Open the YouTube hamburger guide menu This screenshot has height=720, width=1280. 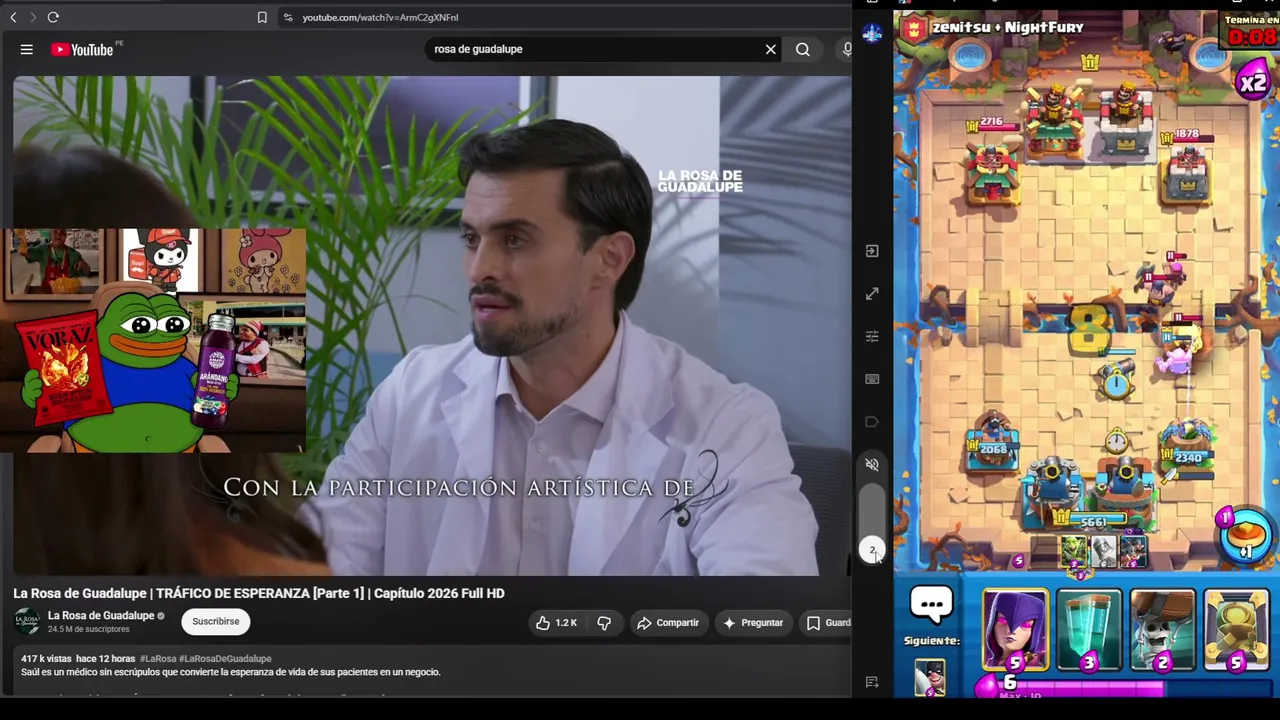[x=27, y=49]
